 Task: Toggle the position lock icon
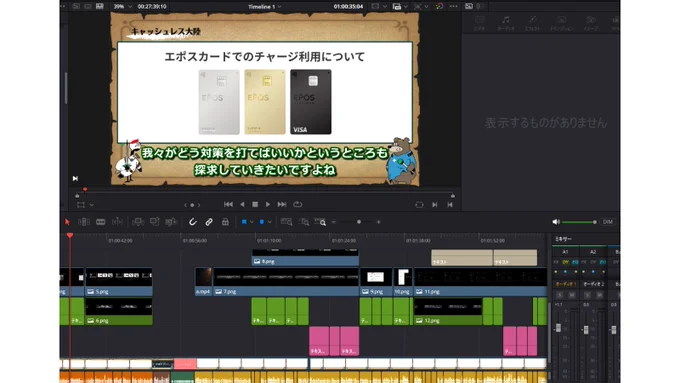tap(226, 222)
